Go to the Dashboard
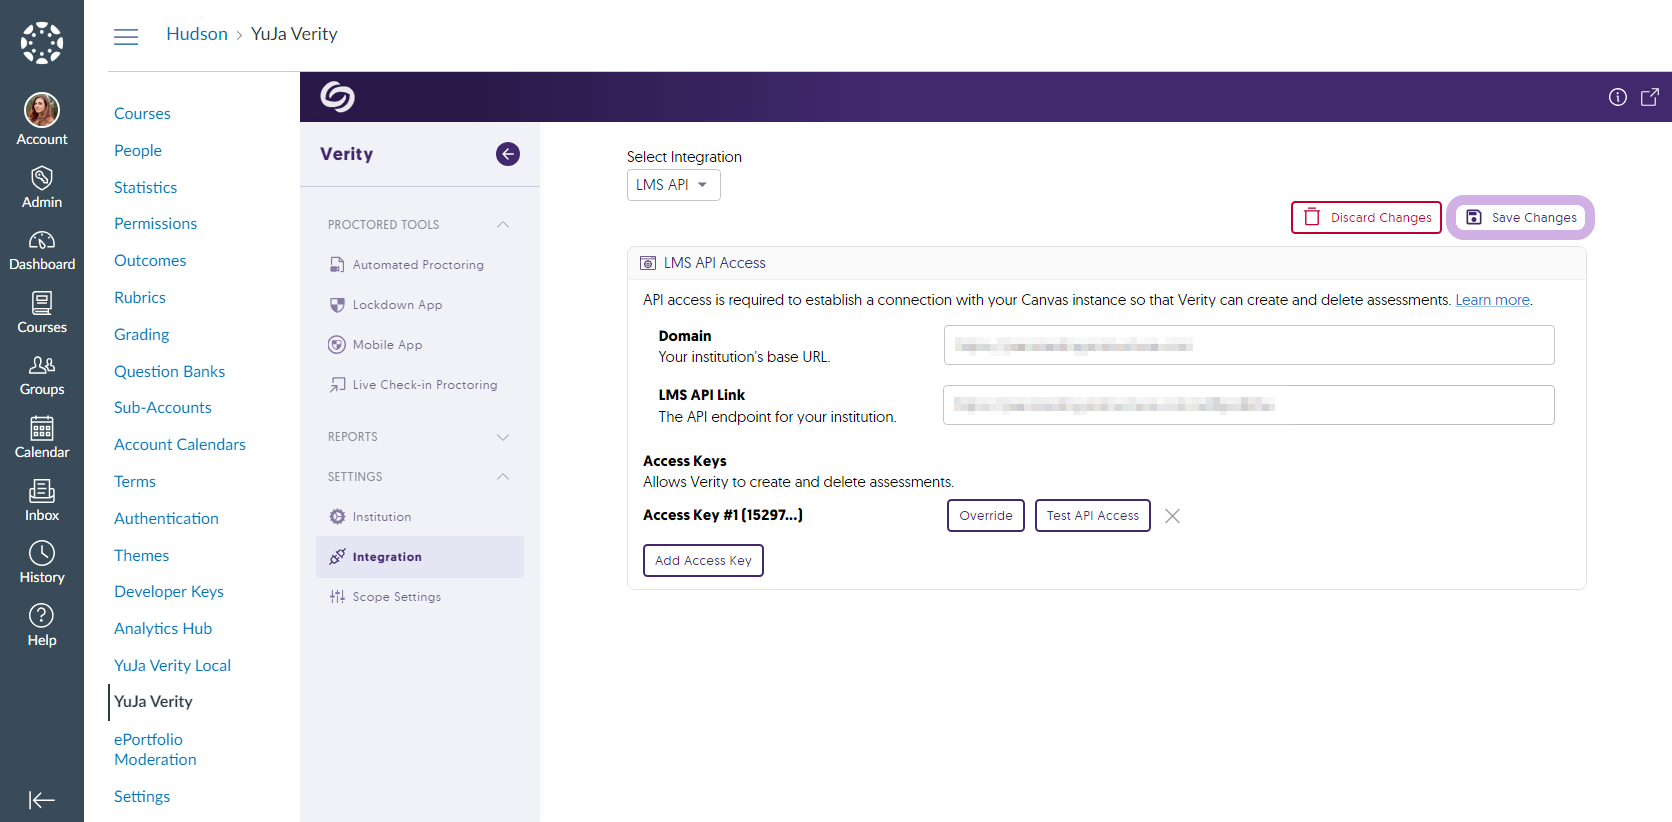Viewport: 1672px width, 822px height. [42, 251]
